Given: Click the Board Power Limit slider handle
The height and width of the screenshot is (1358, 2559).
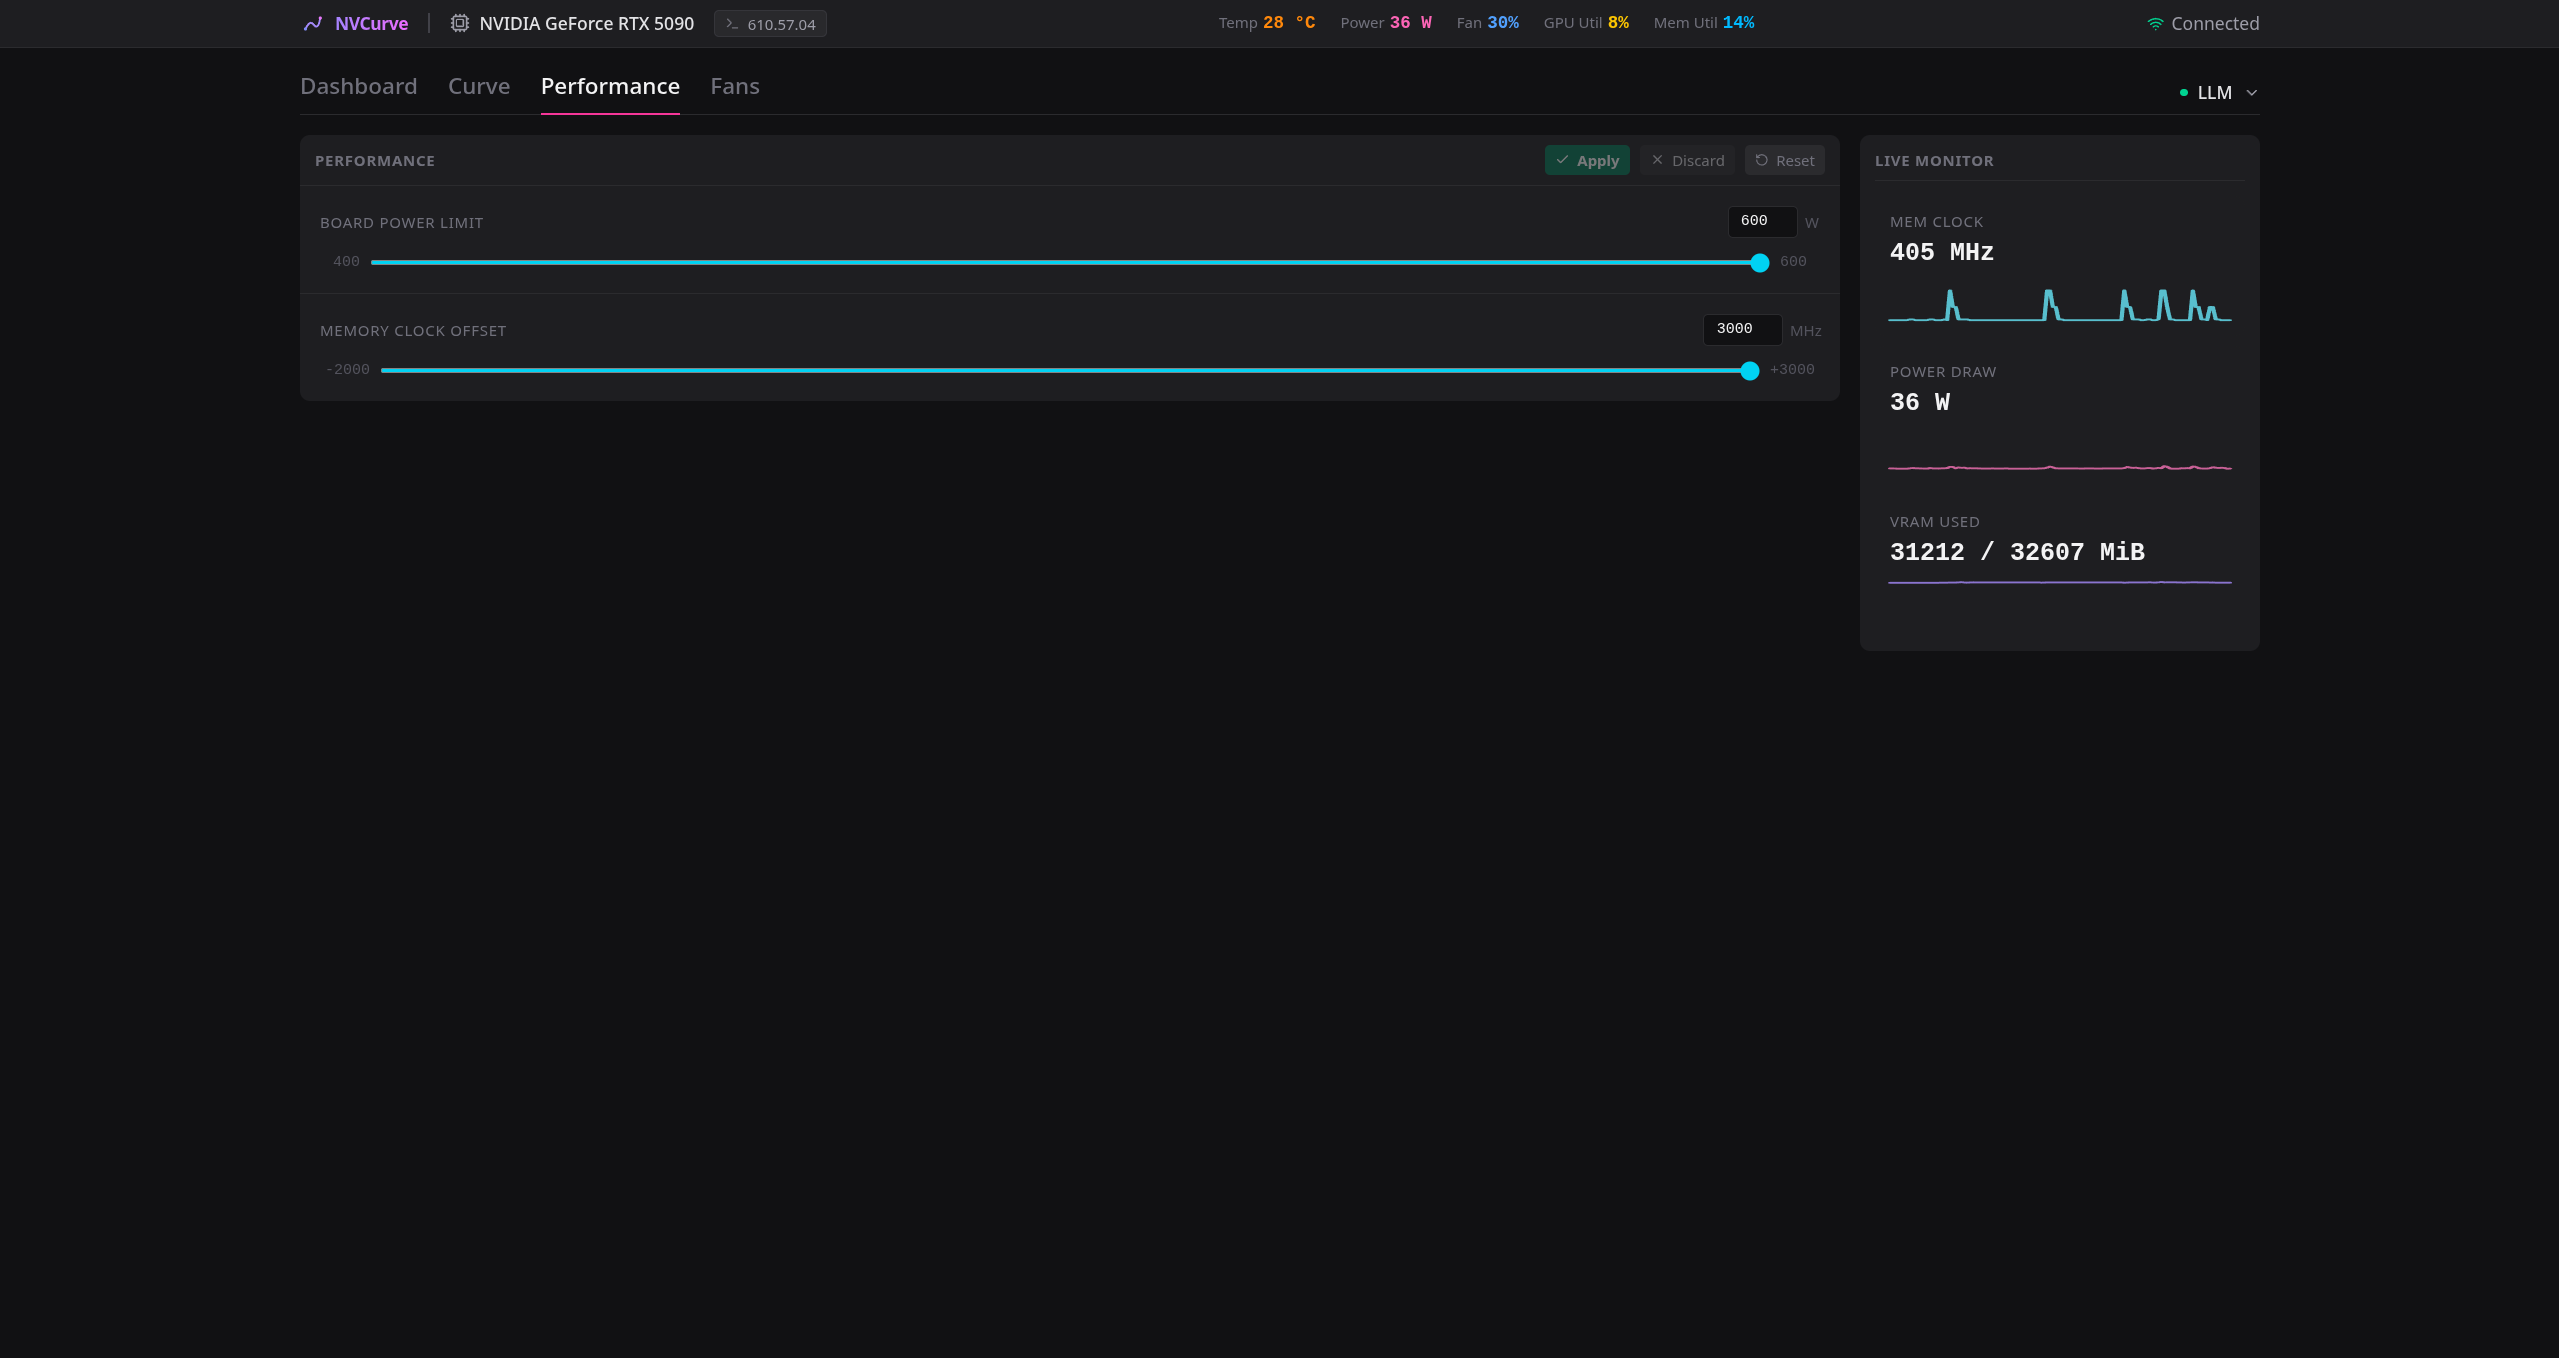Looking at the screenshot, I should pos(1760,263).
